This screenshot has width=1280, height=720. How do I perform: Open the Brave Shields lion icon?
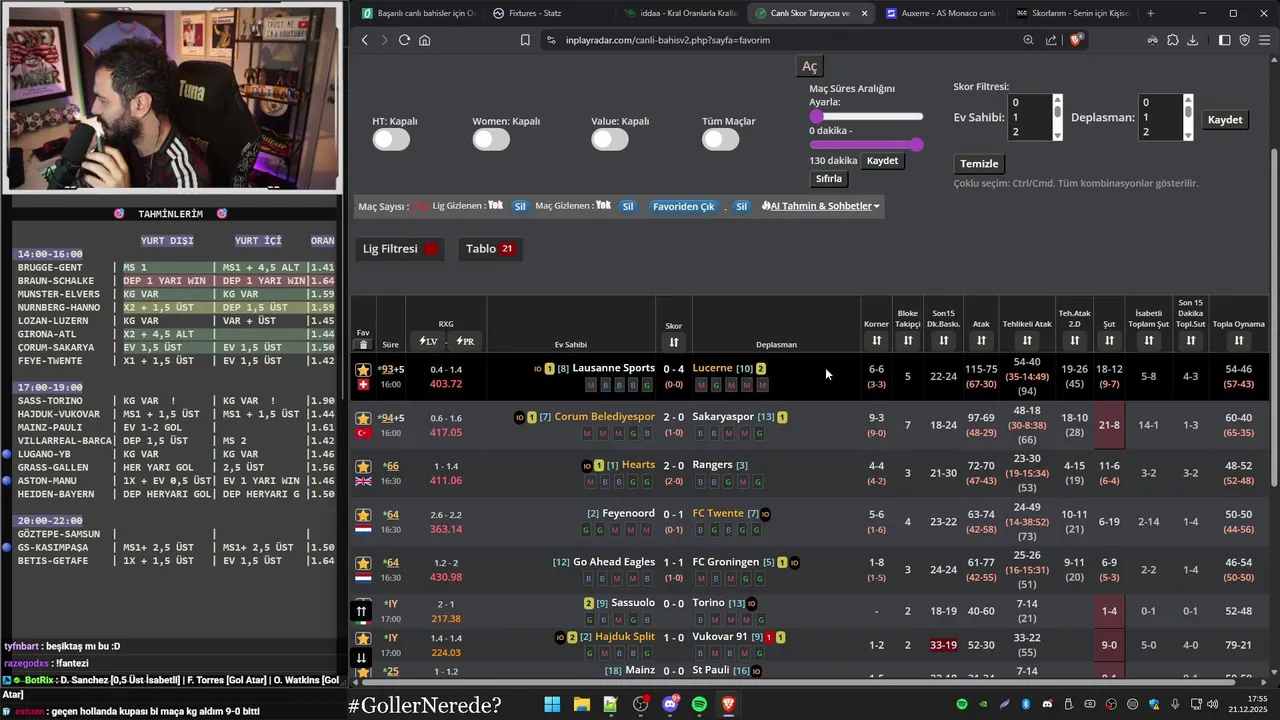1076,40
